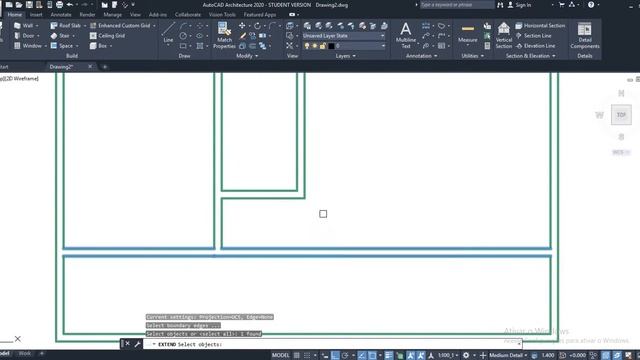Click the Open file icon
The image size is (640, 360).
19,4
